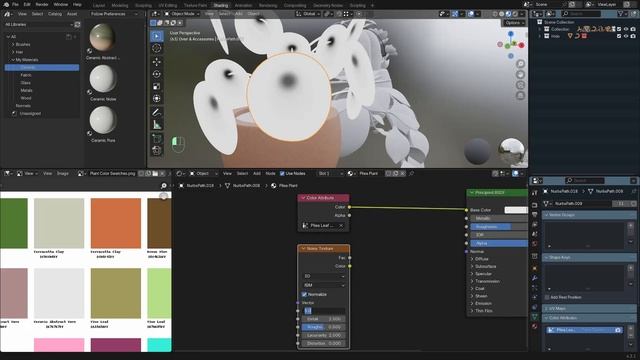Click the Blender logo in top menu bar
The width and height of the screenshot is (640, 360).
(6, 4)
